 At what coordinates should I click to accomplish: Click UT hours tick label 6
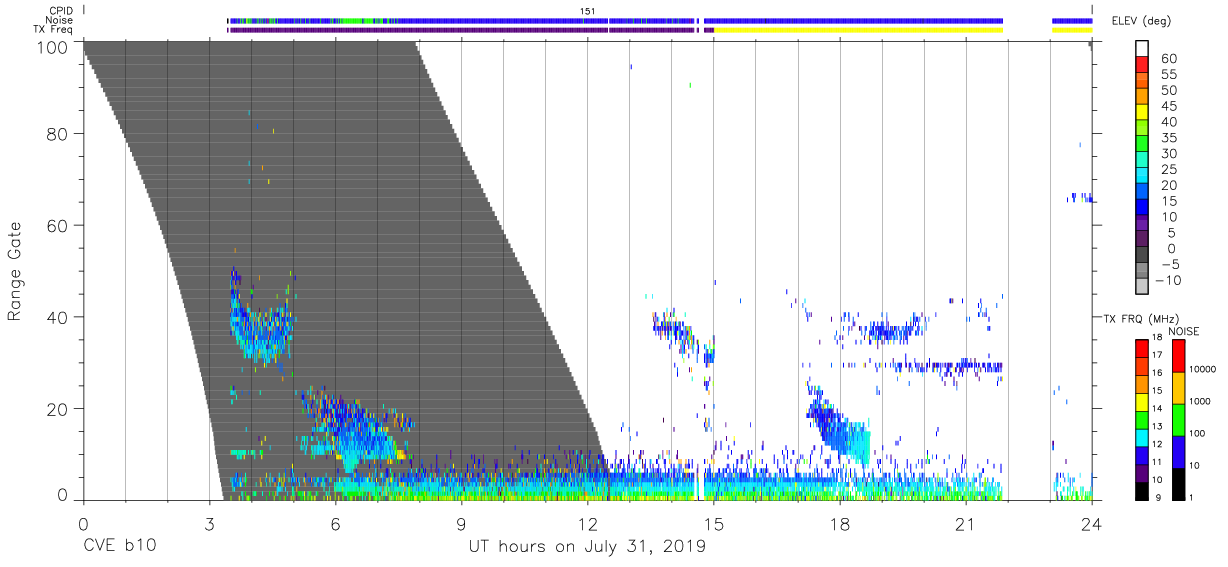coord(336,524)
